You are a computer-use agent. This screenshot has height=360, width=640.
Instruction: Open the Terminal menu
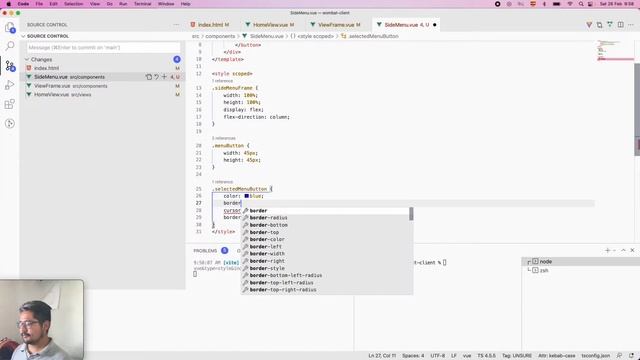pyautogui.click(x=142, y=4)
